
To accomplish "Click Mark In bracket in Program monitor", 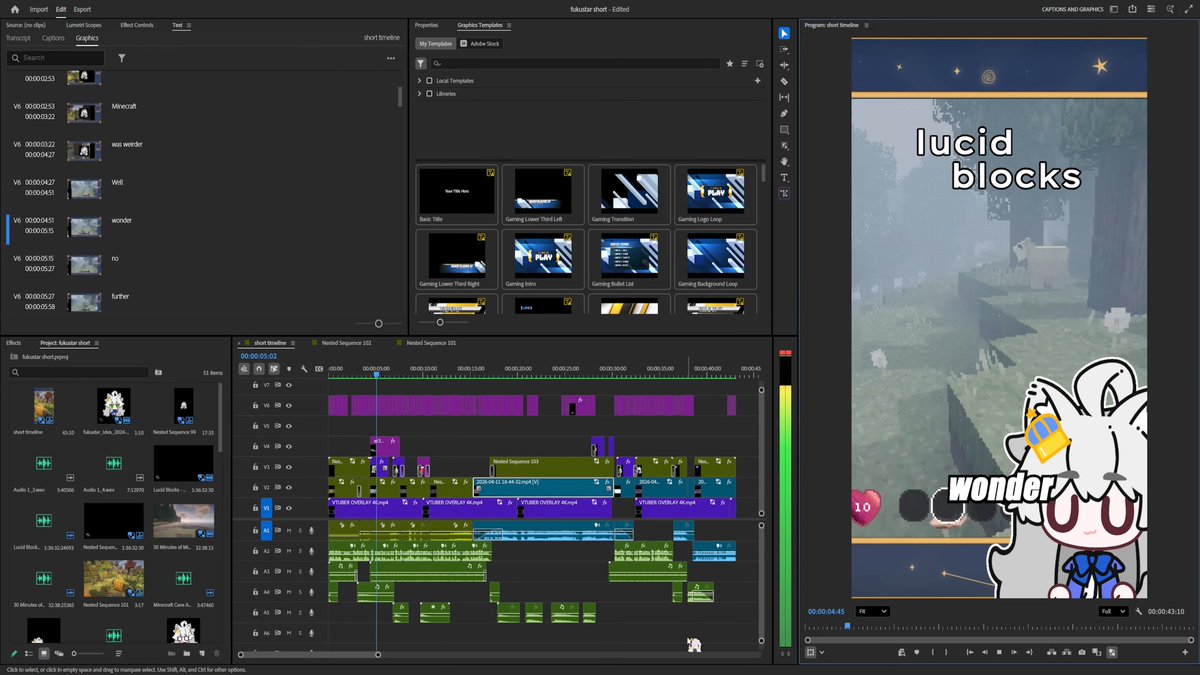I will [933, 652].
